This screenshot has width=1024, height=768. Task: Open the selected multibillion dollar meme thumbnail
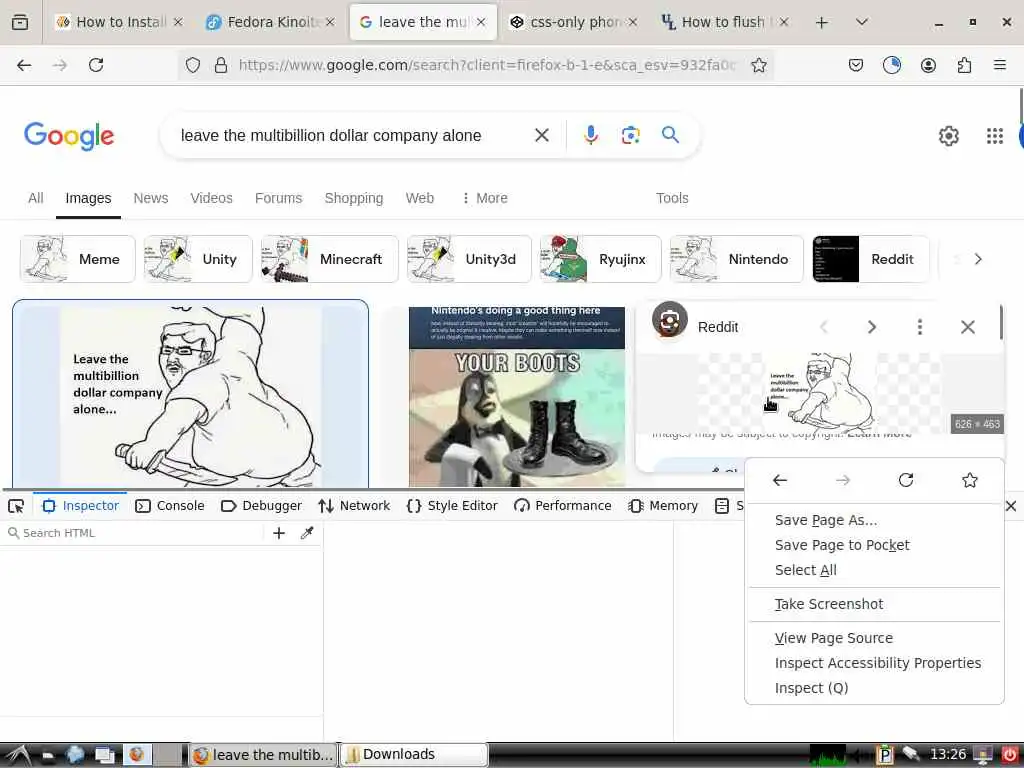tap(190, 394)
